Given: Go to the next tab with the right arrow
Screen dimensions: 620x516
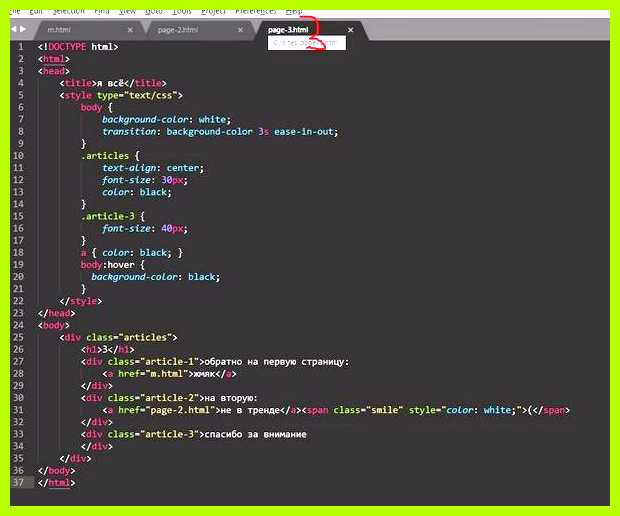Looking at the screenshot, I should pos(23,29).
